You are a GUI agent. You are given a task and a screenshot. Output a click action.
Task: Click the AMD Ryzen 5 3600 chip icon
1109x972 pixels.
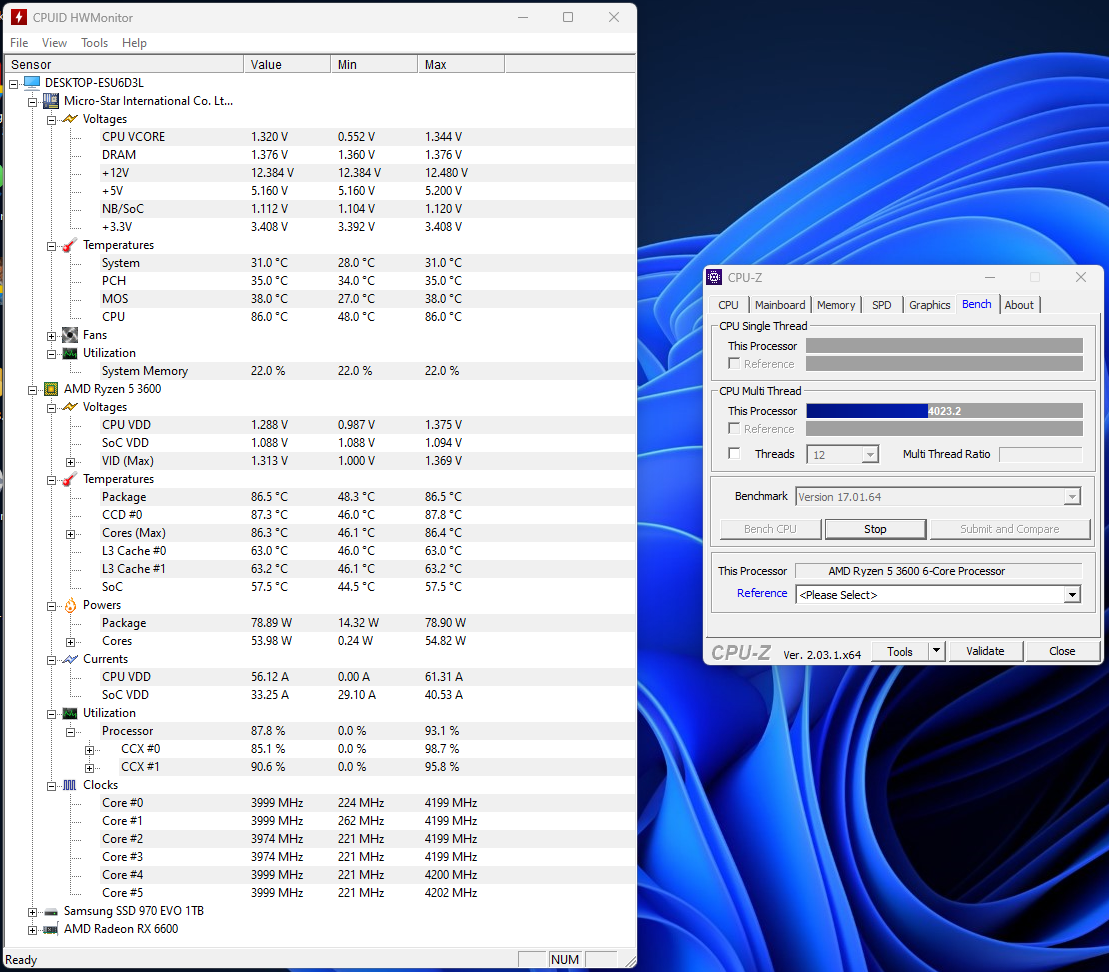pos(51,389)
